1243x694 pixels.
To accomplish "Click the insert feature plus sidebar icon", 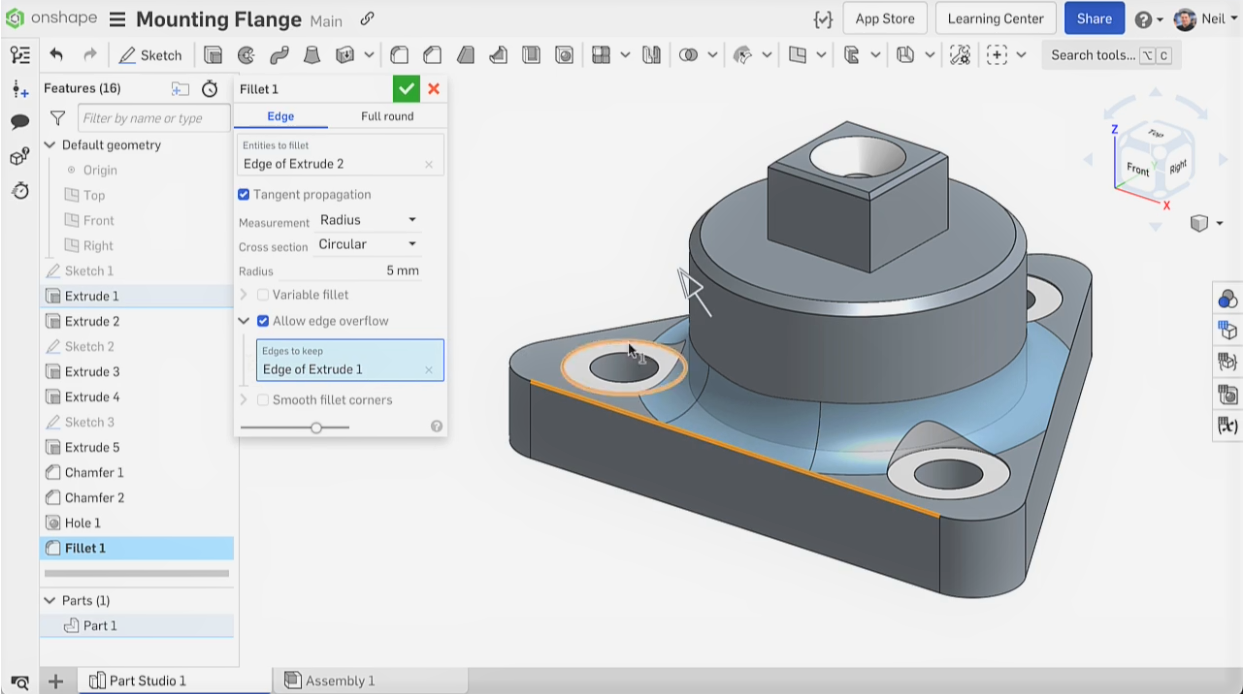I will pos(20,89).
